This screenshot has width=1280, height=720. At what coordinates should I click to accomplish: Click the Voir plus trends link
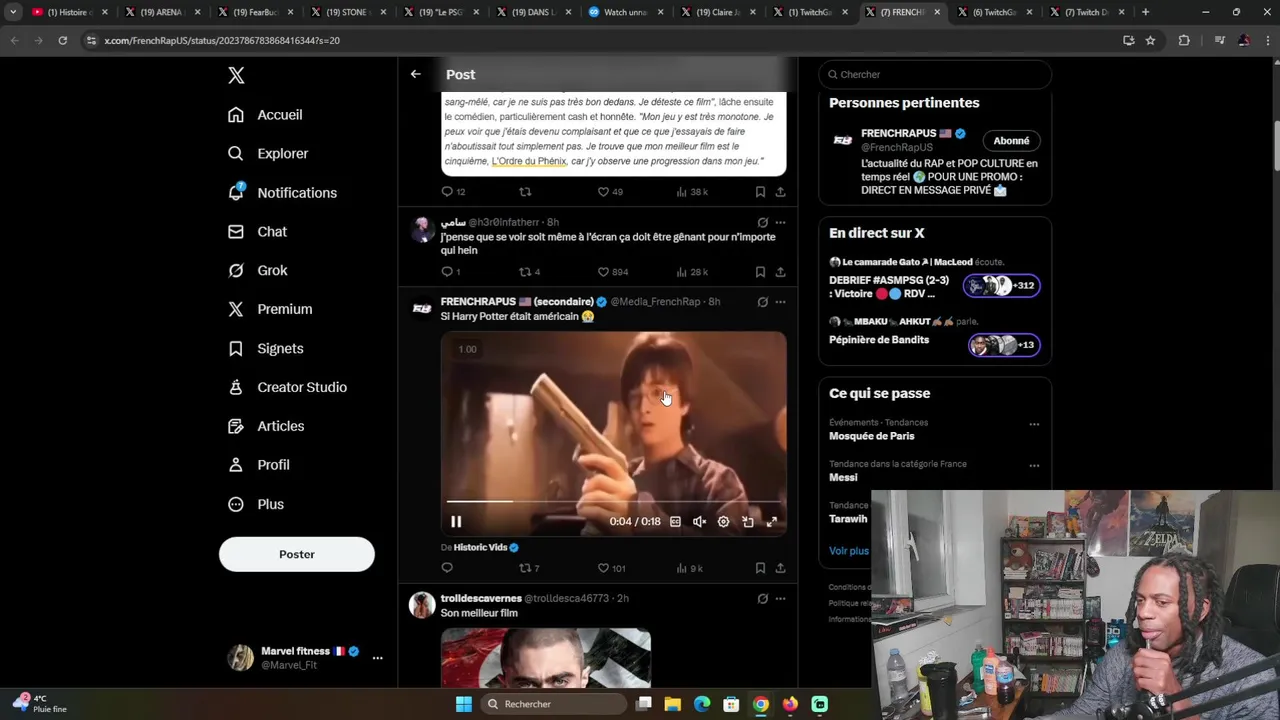[849, 551]
